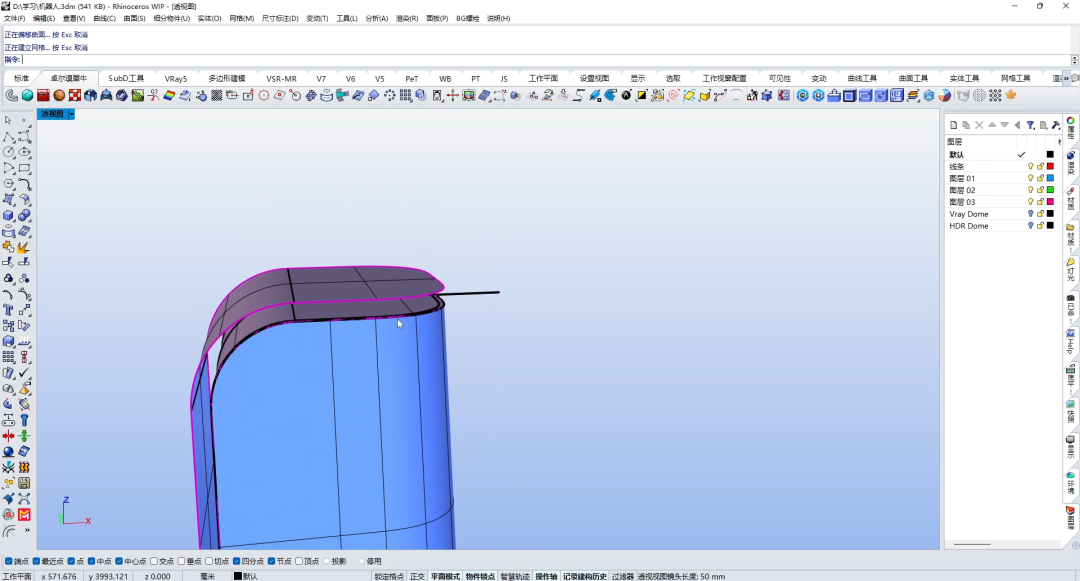Click the green color swatch of 图层 02
Viewport: 1080px width, 581px height.
point(1050,190)
